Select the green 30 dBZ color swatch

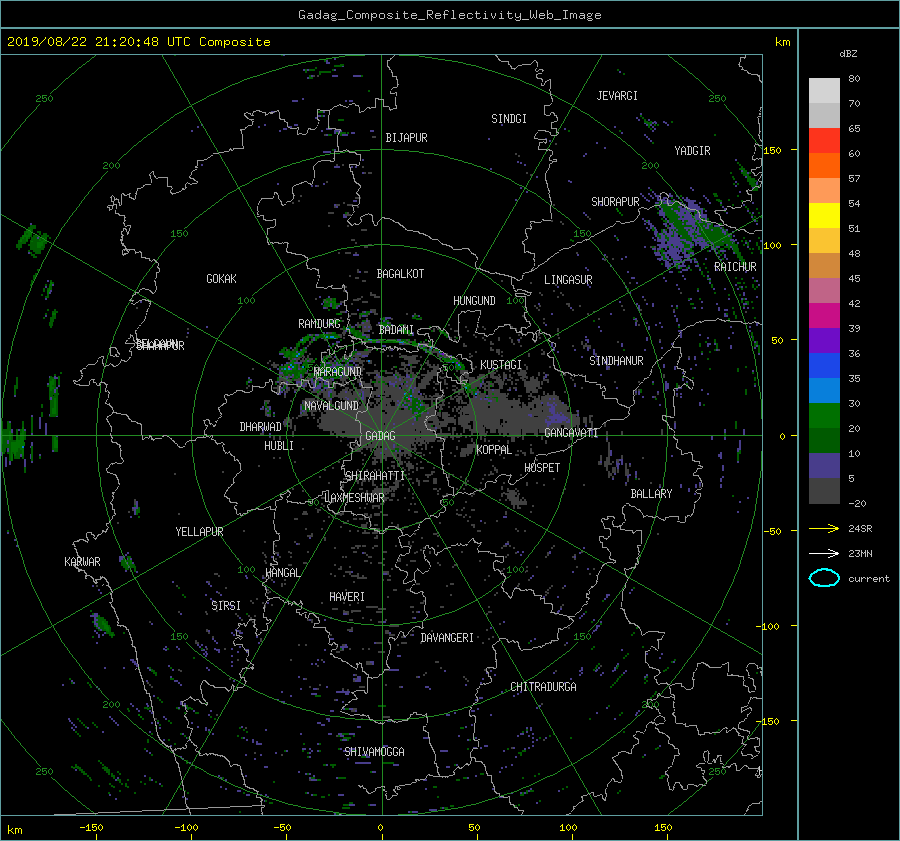824,415
